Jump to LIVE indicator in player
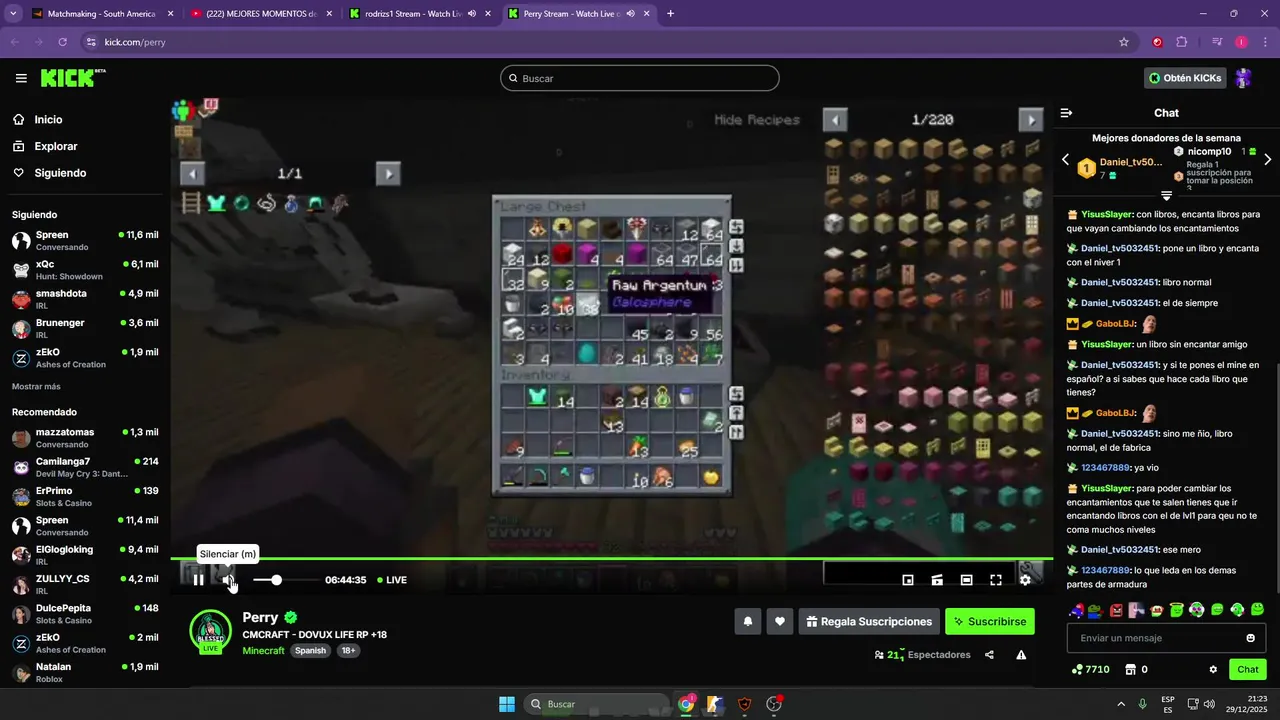This screenshot has height=720, width=1280. [392, 580]
